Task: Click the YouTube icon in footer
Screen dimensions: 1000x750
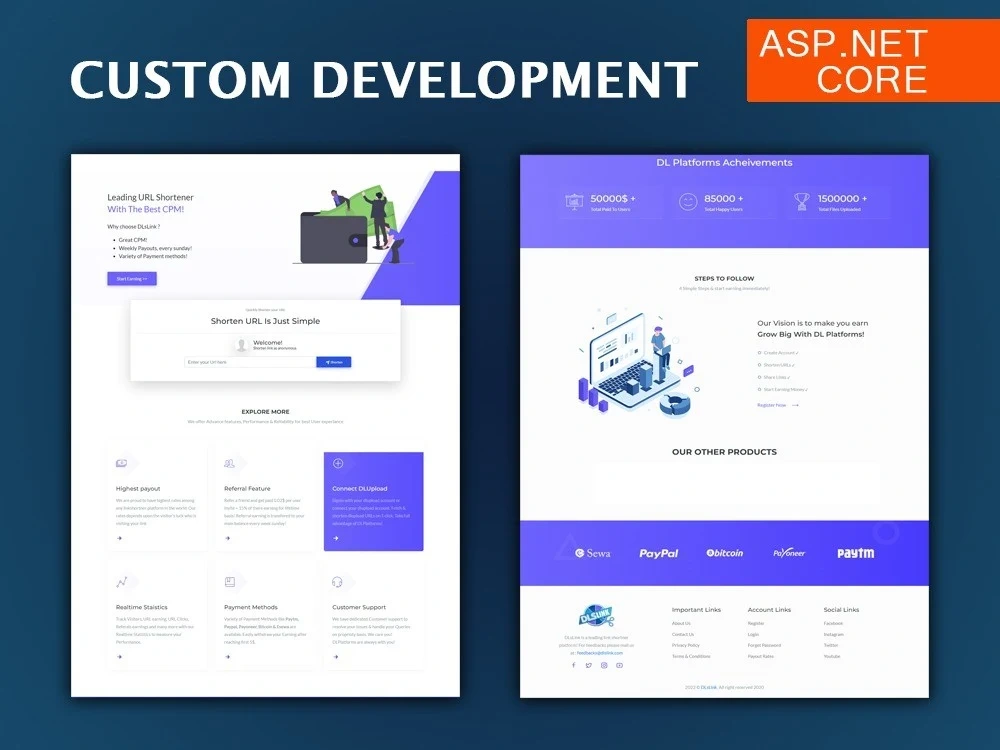Action: click(x=619, y=665)
